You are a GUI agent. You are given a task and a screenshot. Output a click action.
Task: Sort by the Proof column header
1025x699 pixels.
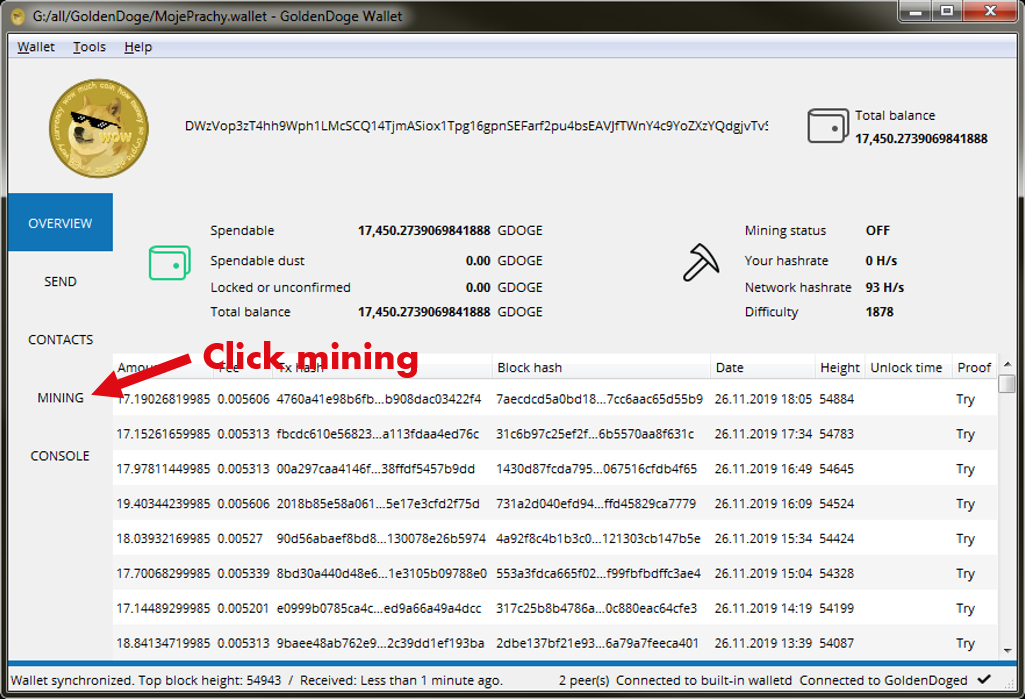974,367
